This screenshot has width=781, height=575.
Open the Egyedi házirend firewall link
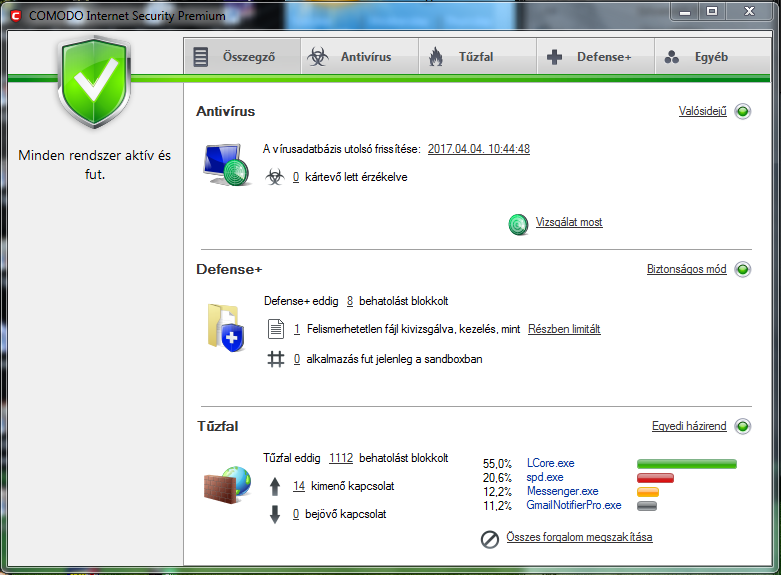[x=689, y=426]
